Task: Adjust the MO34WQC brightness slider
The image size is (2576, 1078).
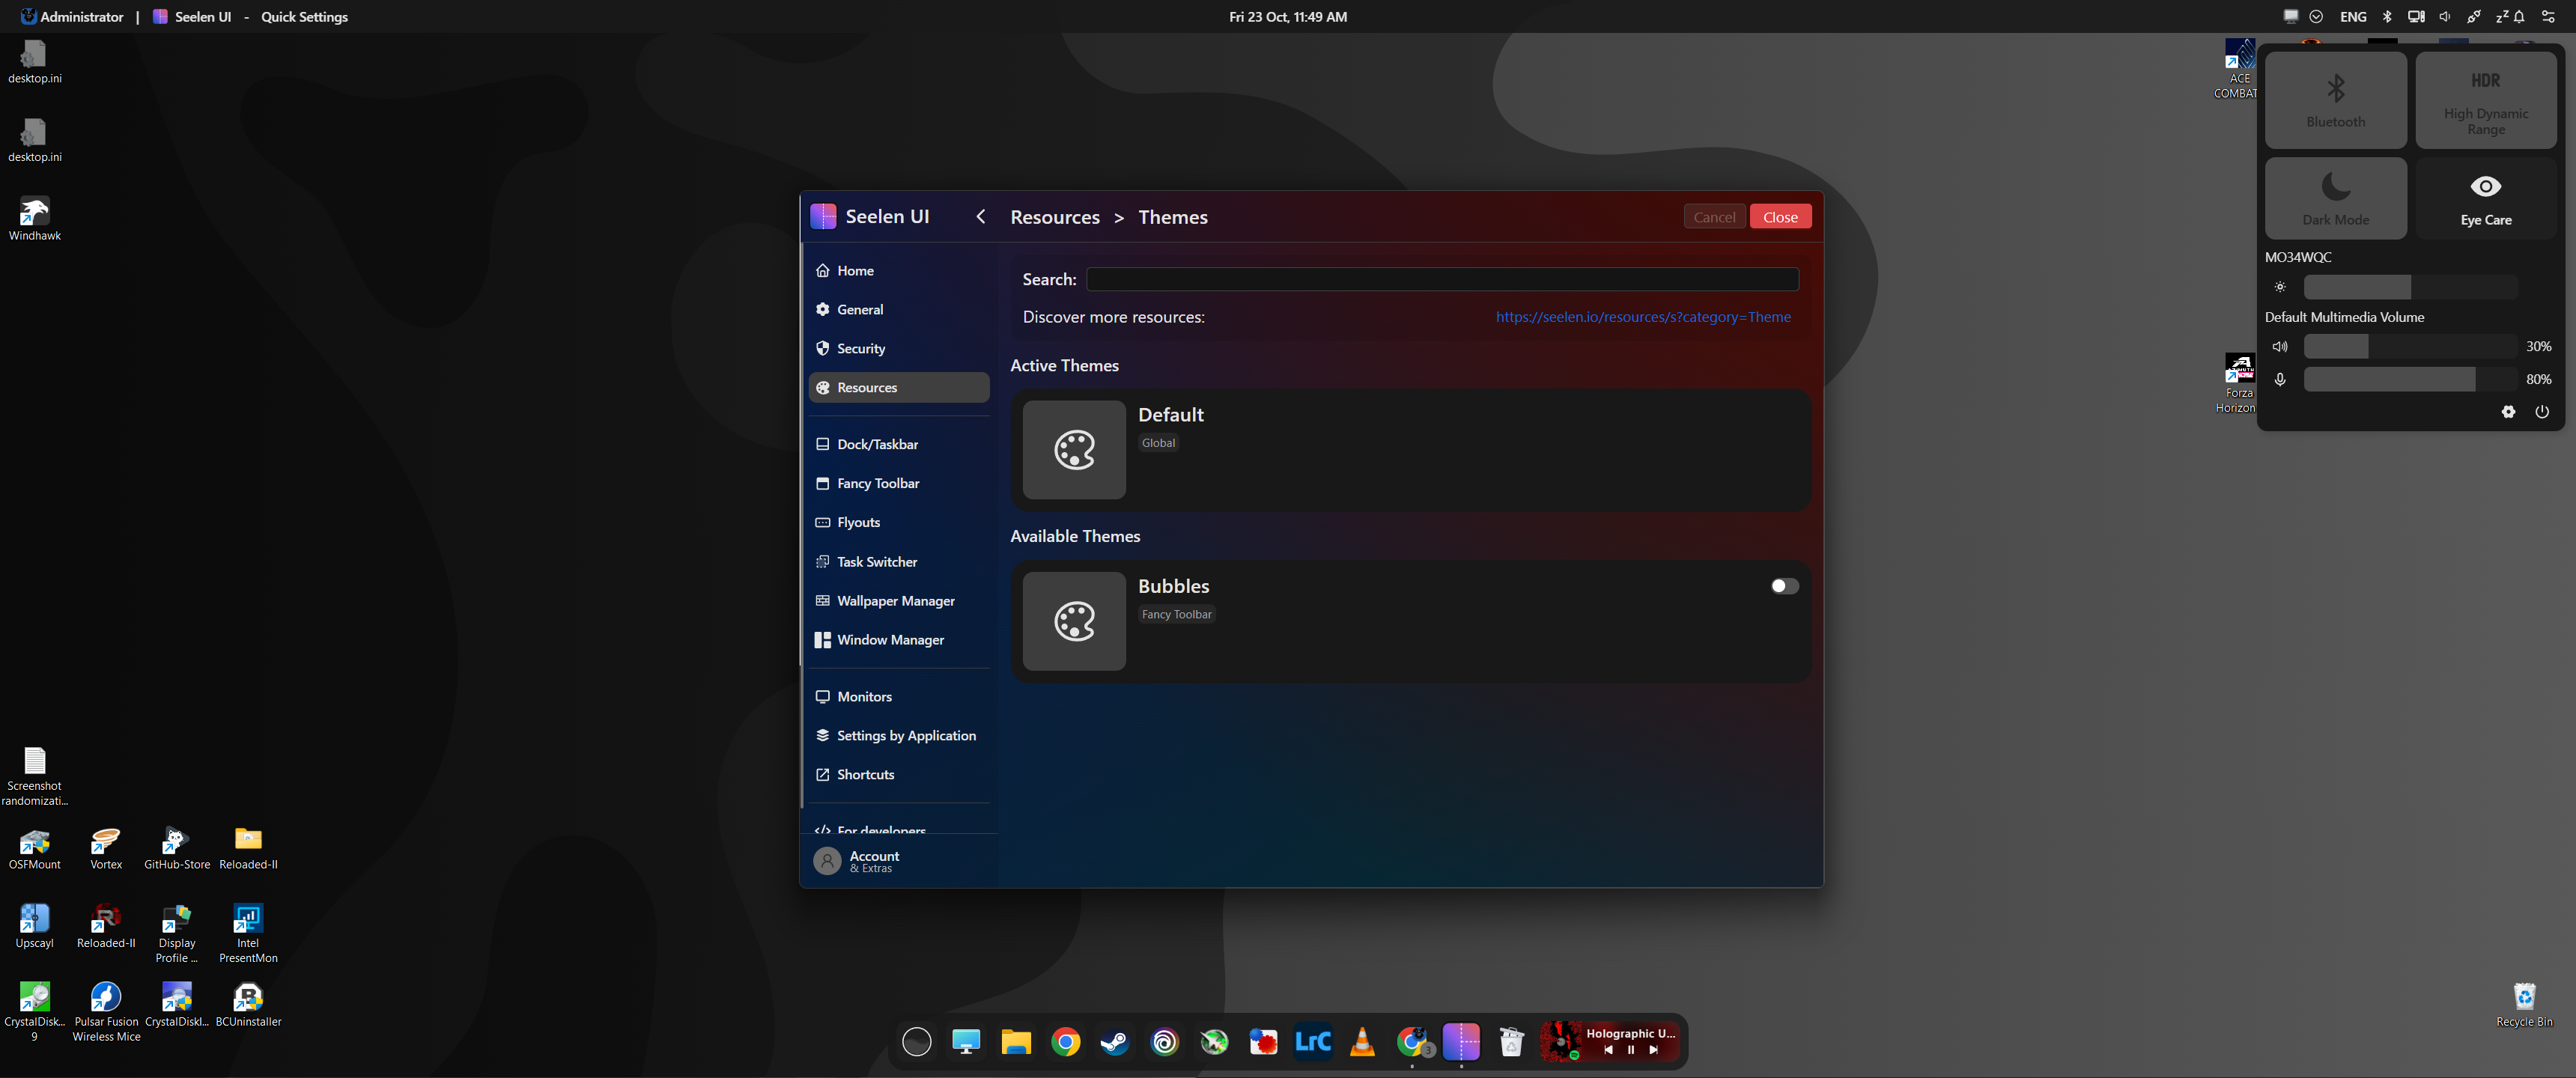Action: 2410,287
